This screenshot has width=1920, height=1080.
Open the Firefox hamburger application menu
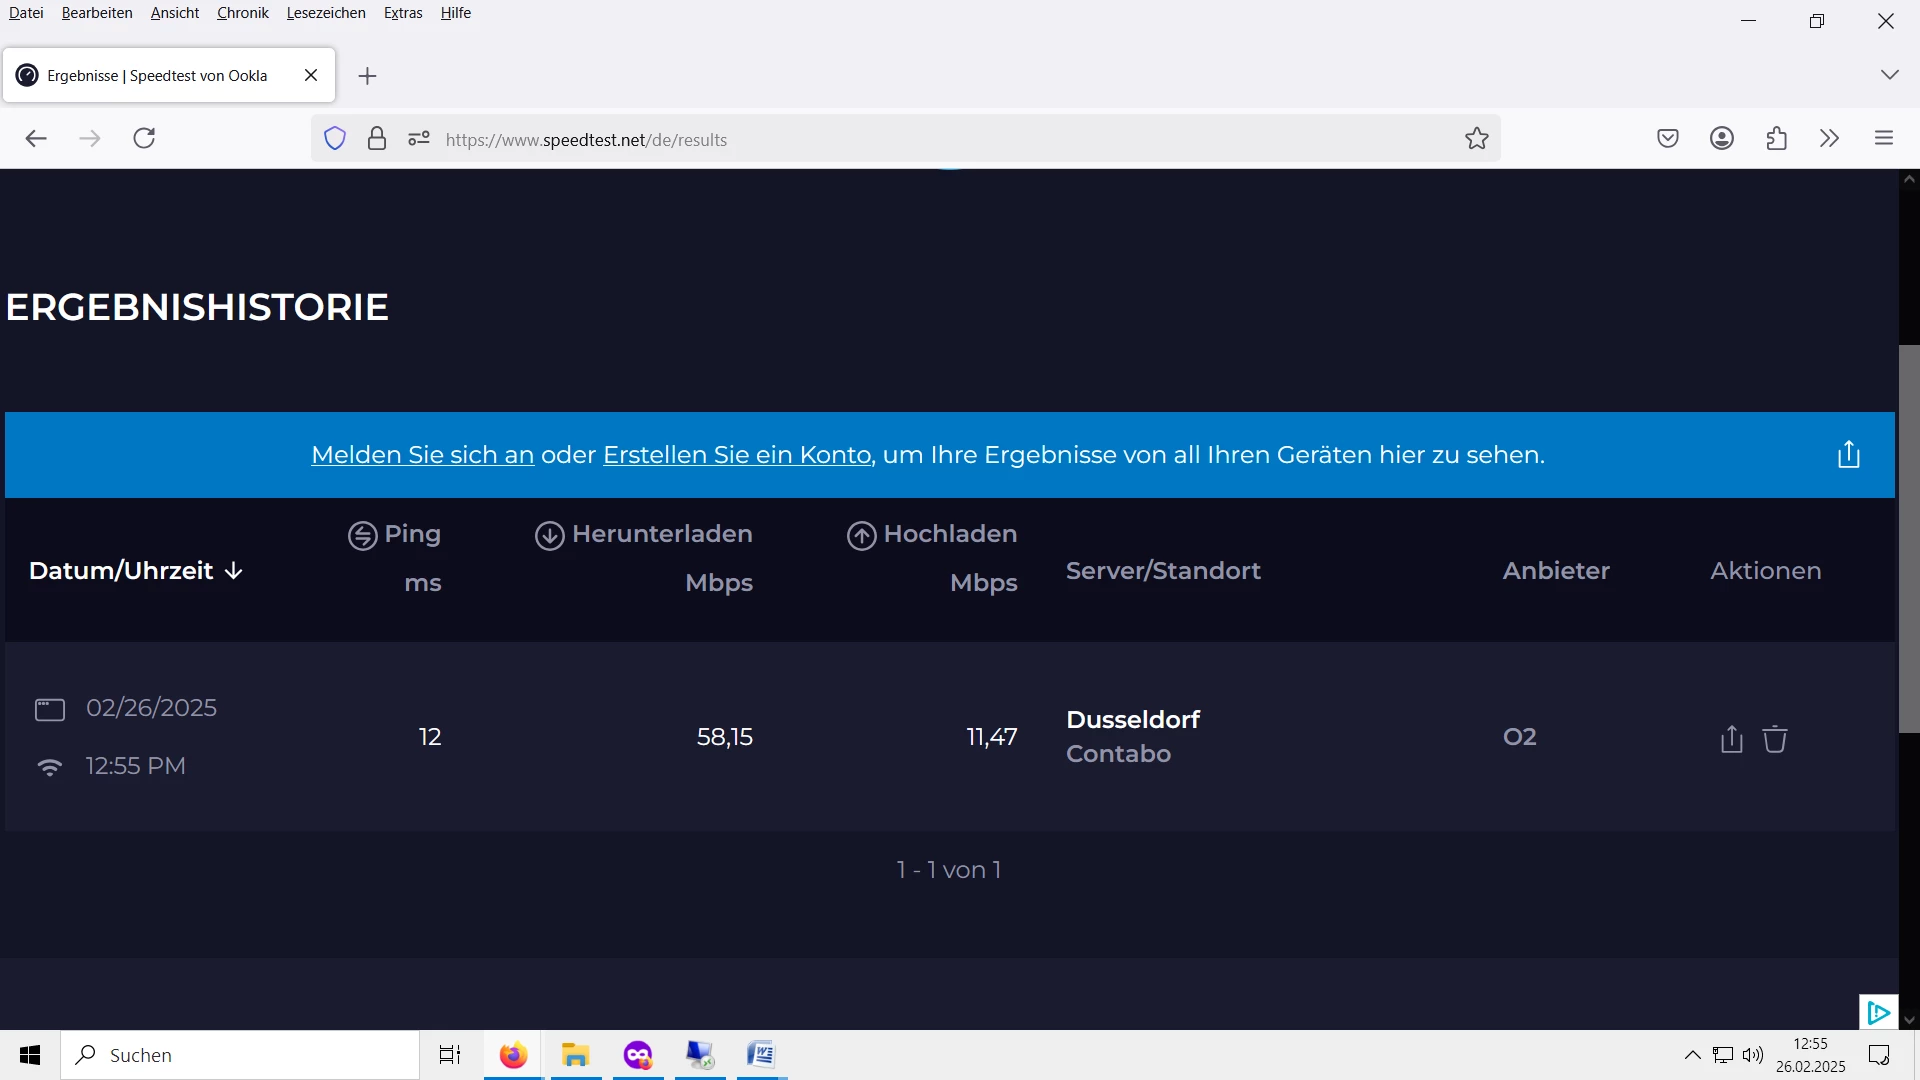point(1884,139)
